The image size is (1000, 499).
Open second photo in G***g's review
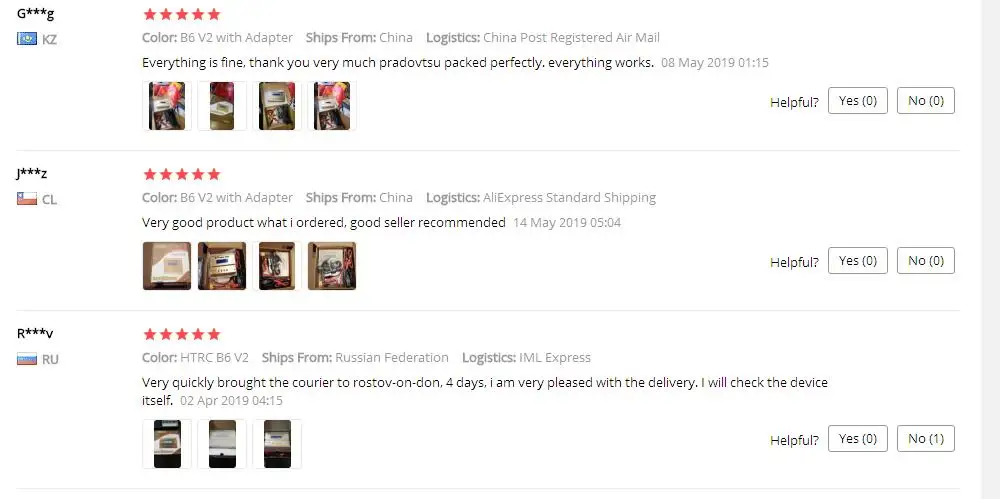[222, 106]
